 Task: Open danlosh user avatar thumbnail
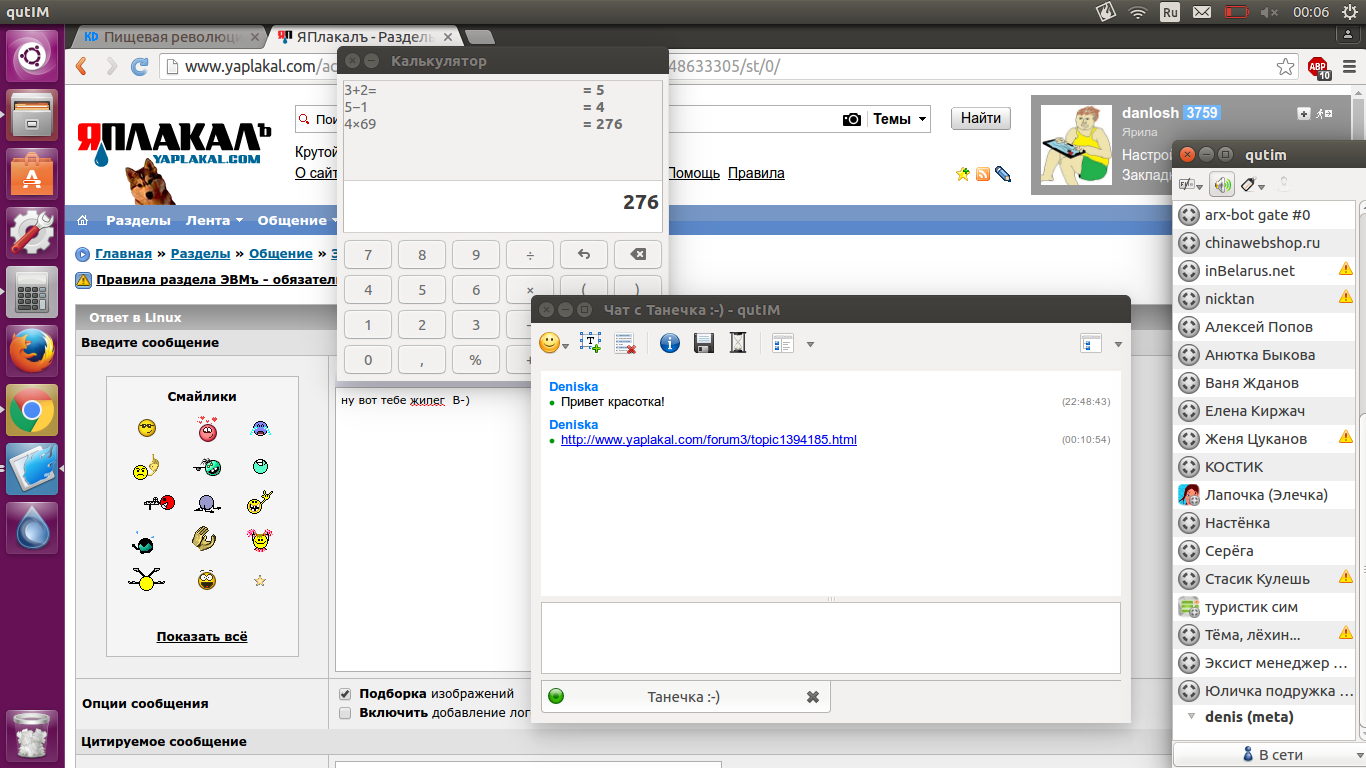(1076, 145)
